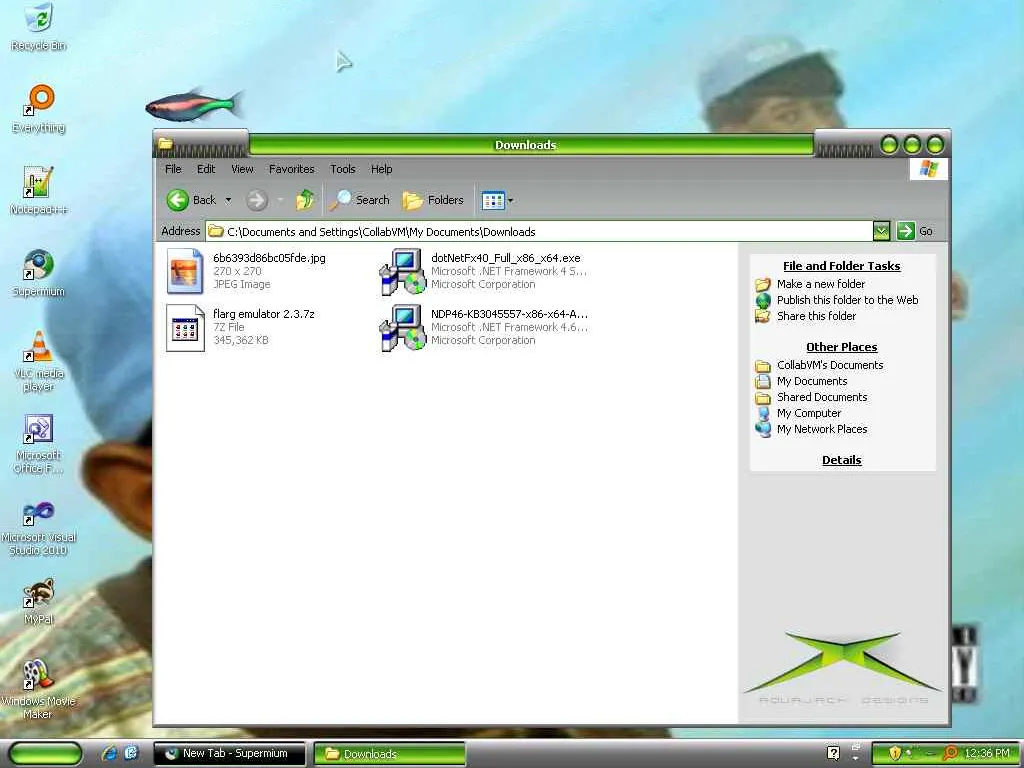Click the folder icon in the title bar
This screenshot has width=1024, height=768.
[166, 143]
